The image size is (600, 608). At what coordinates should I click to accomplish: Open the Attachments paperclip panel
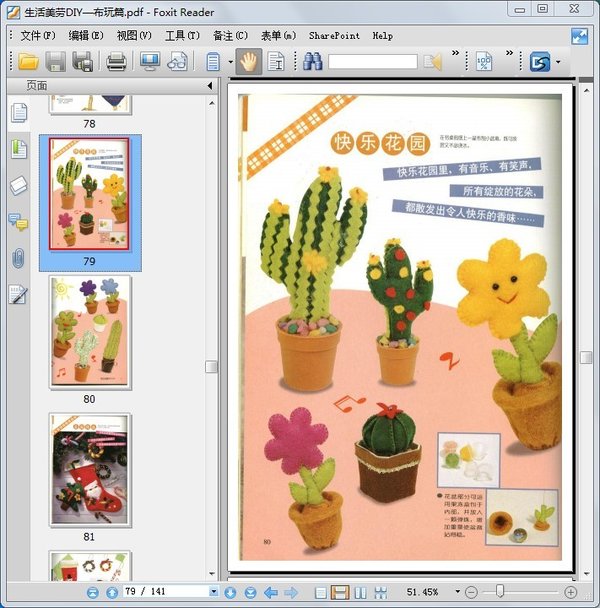(18, 258)
